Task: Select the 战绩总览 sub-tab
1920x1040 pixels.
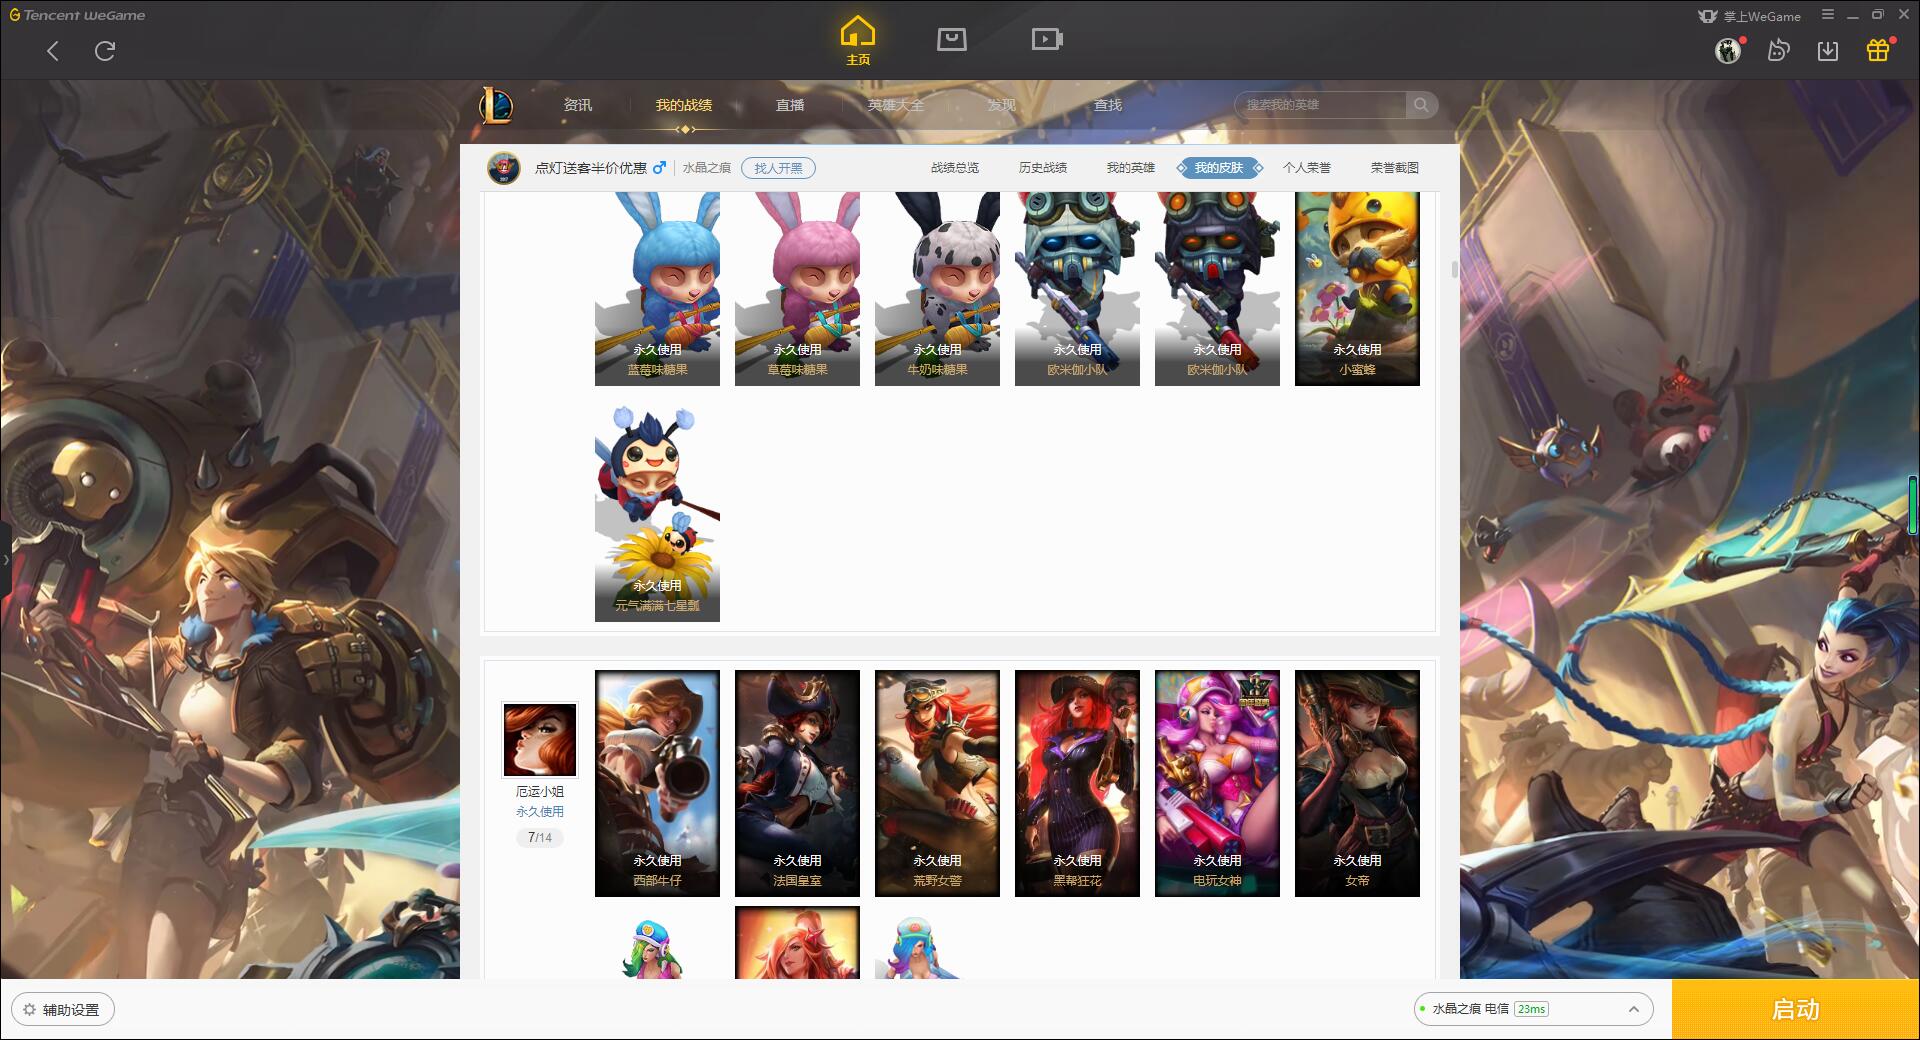Action: pos(955,168)
